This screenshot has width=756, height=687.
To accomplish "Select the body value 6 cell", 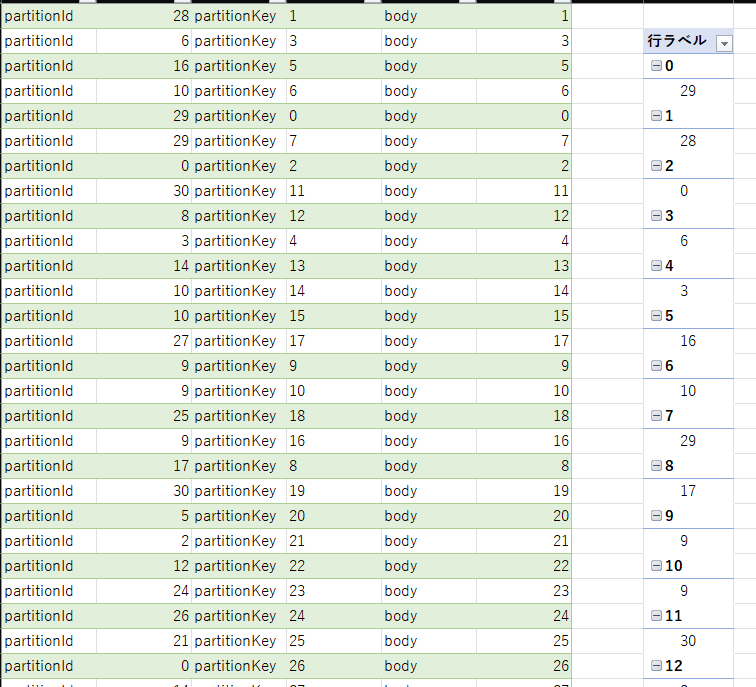I will click(x=524, y=91).
